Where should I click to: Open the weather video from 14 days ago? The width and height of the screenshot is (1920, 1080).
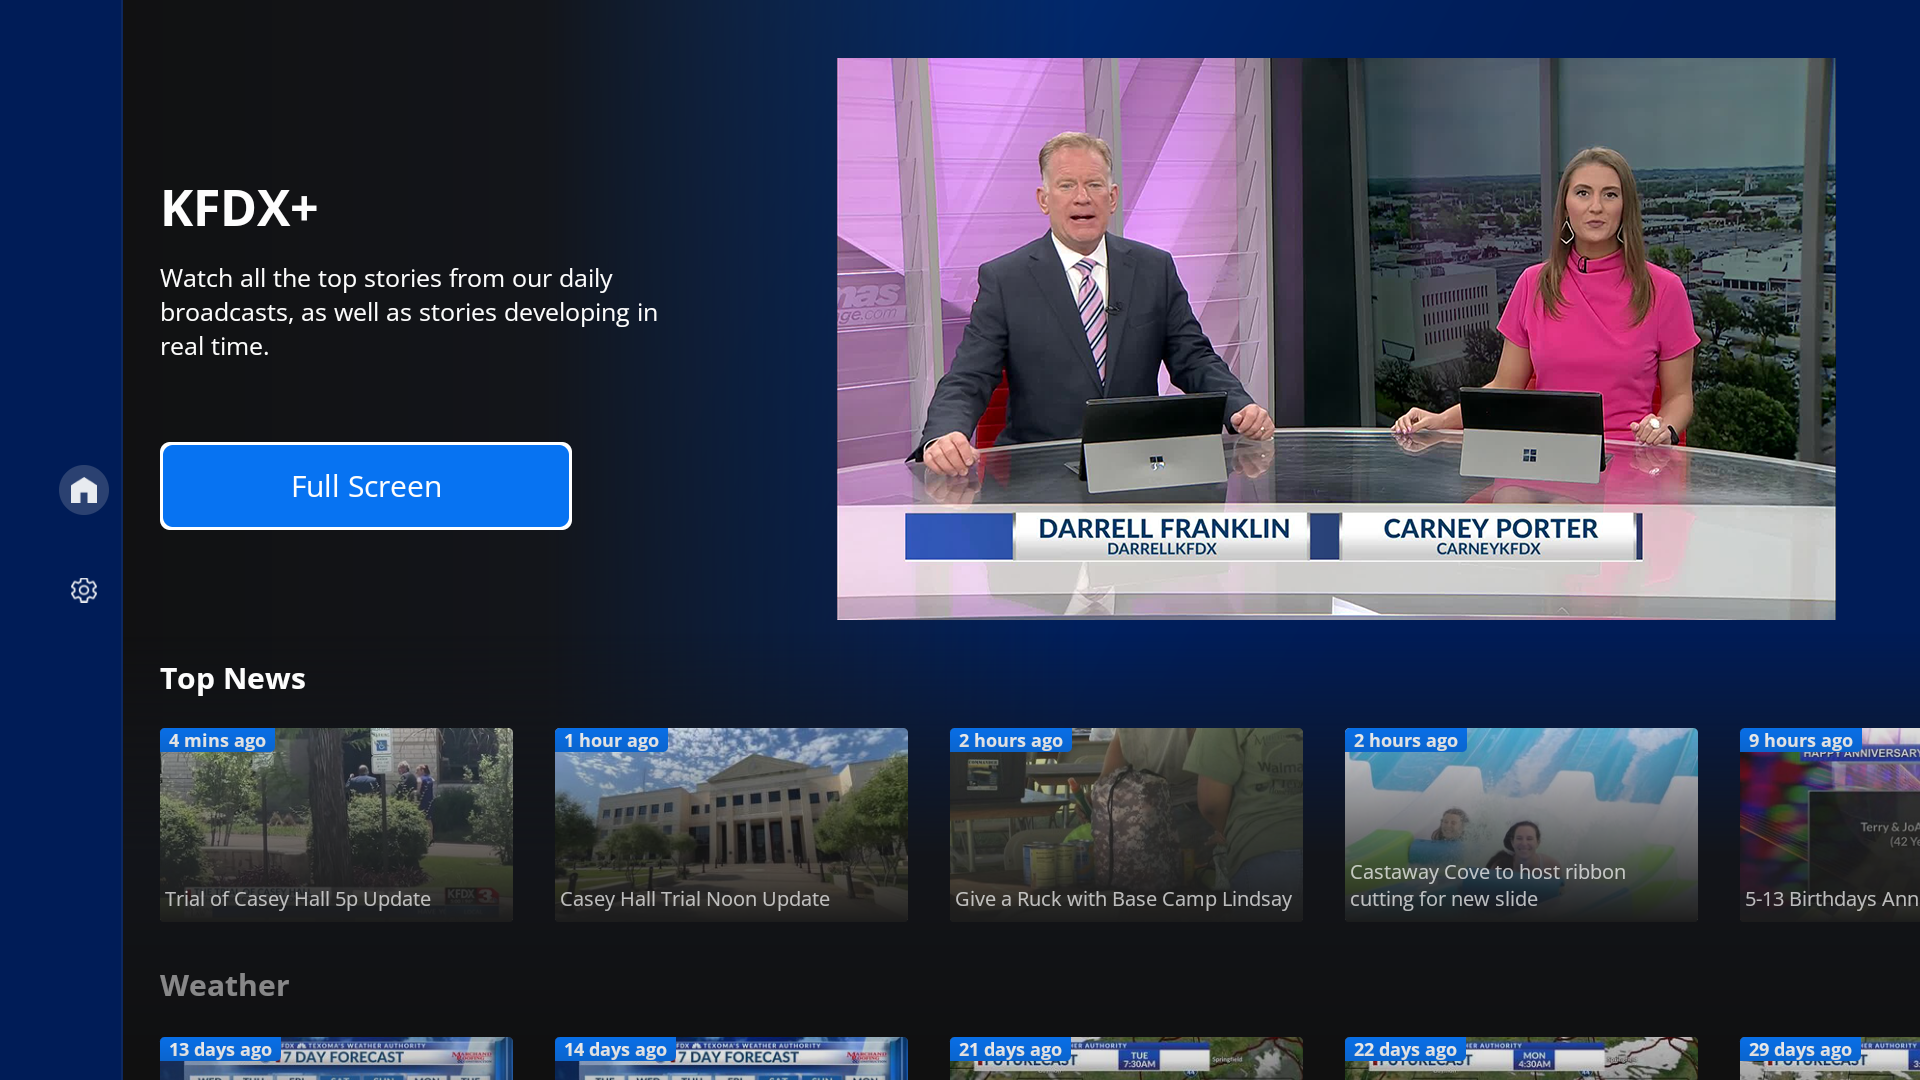pos(731,1058)
